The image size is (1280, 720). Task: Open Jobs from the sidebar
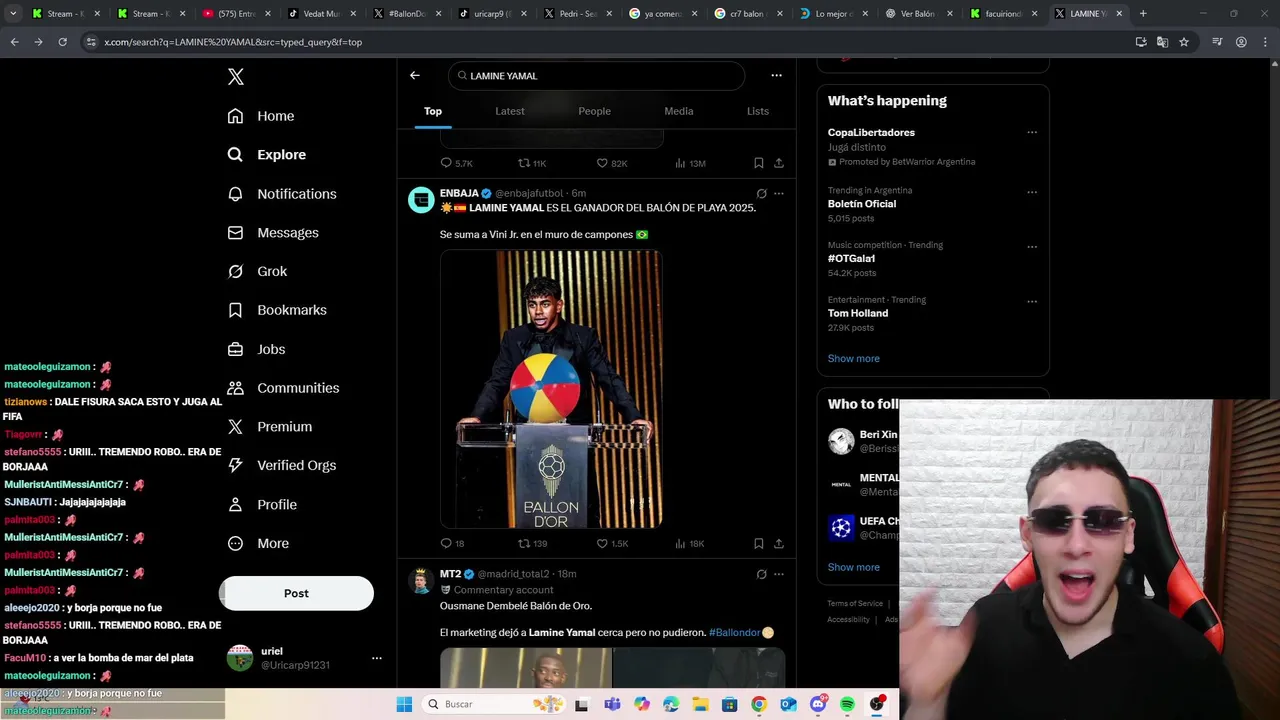point(256,349)
